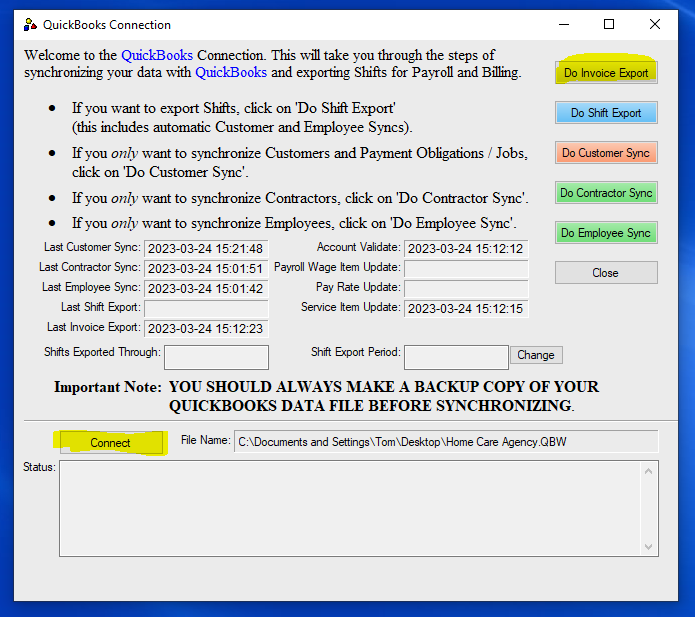Click the QuickBooks Connection title bar icon
The image size is (695, 617).
30,25
